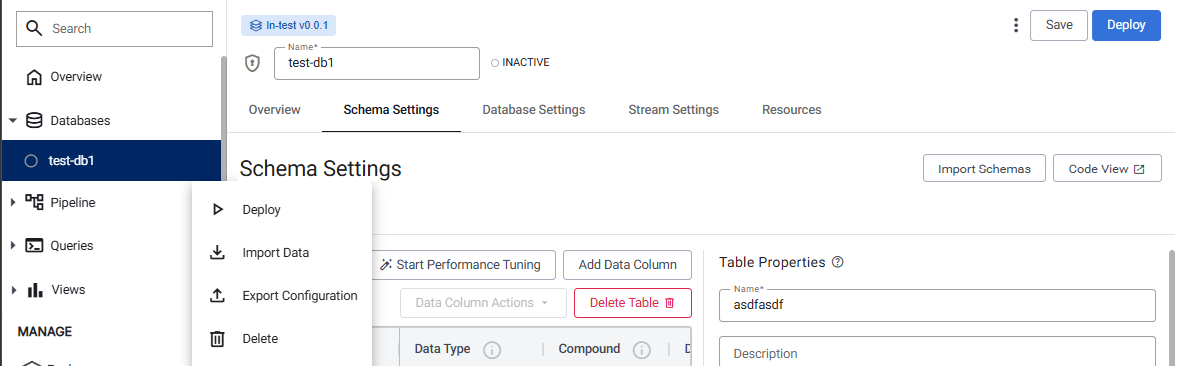Click the play icon next to Deploy

point(217,209)
